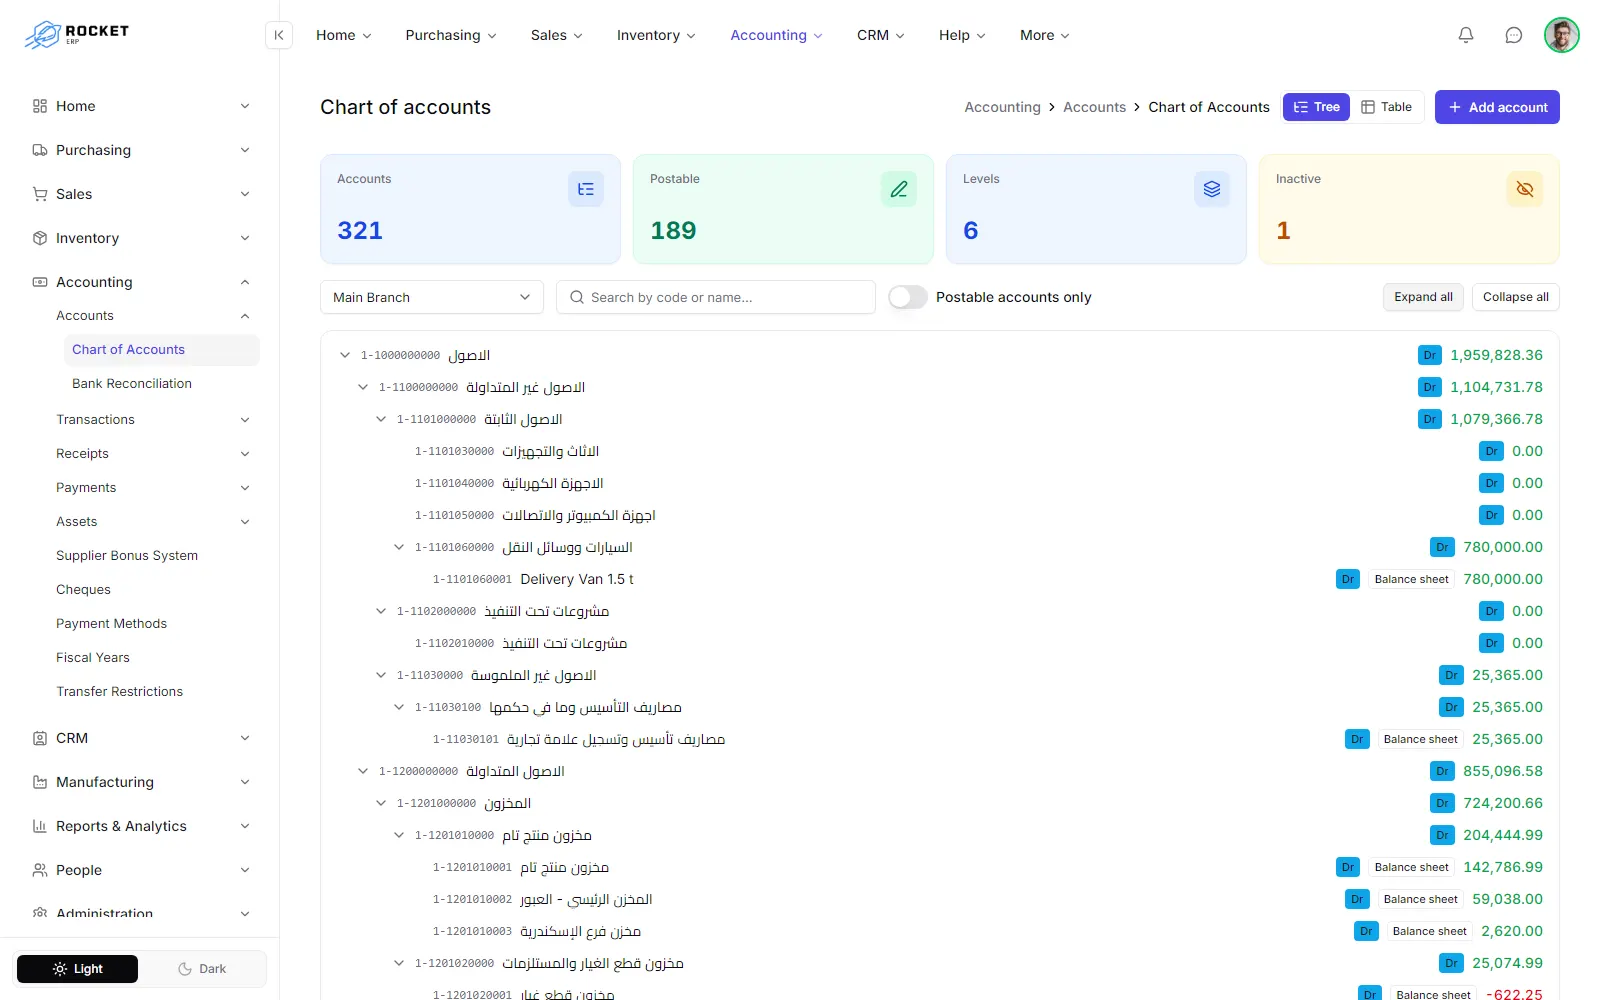Open the Purchasing top menu
The image size is (1600, 1000).
(x=451, y=35)
